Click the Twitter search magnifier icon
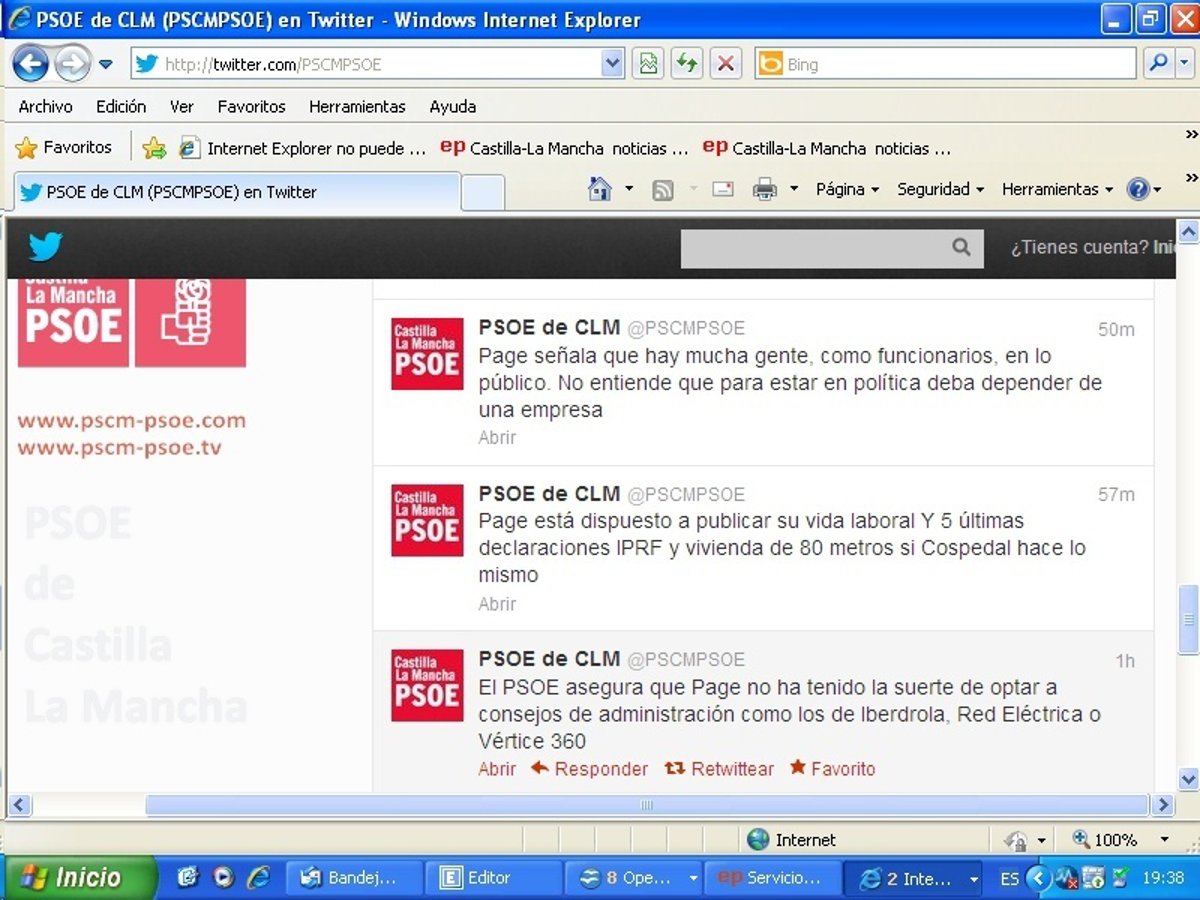The height and width of the screenshot is (900, 1200). (961, 247)
